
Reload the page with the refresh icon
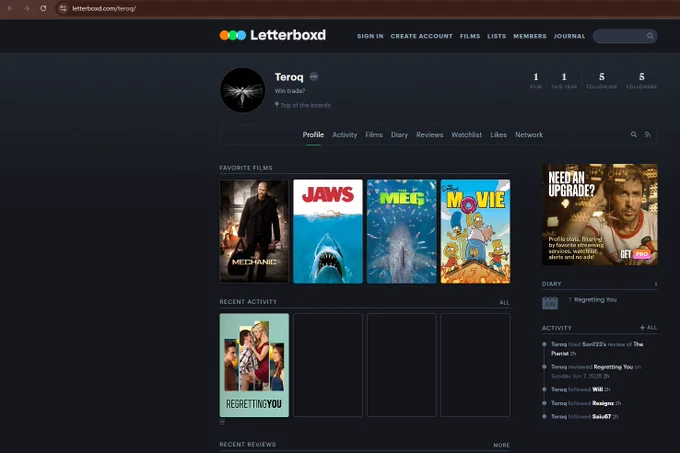[43, 8]
